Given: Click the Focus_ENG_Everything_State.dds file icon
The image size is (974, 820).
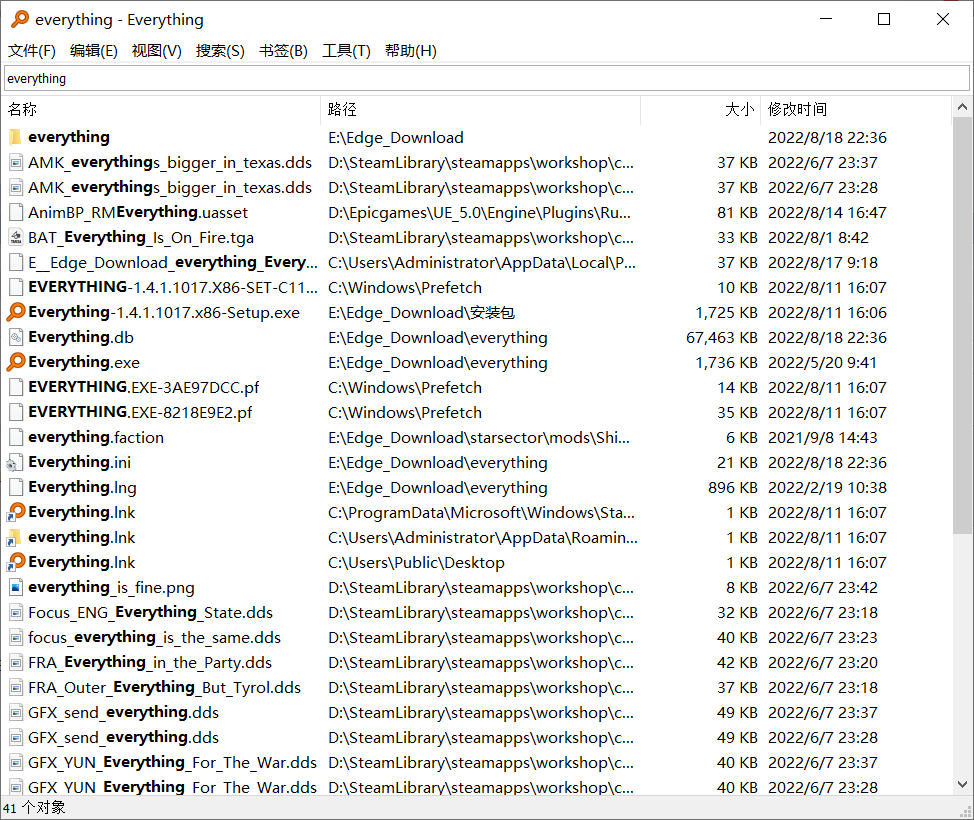Looking at the screenshot, I should 16,613.
